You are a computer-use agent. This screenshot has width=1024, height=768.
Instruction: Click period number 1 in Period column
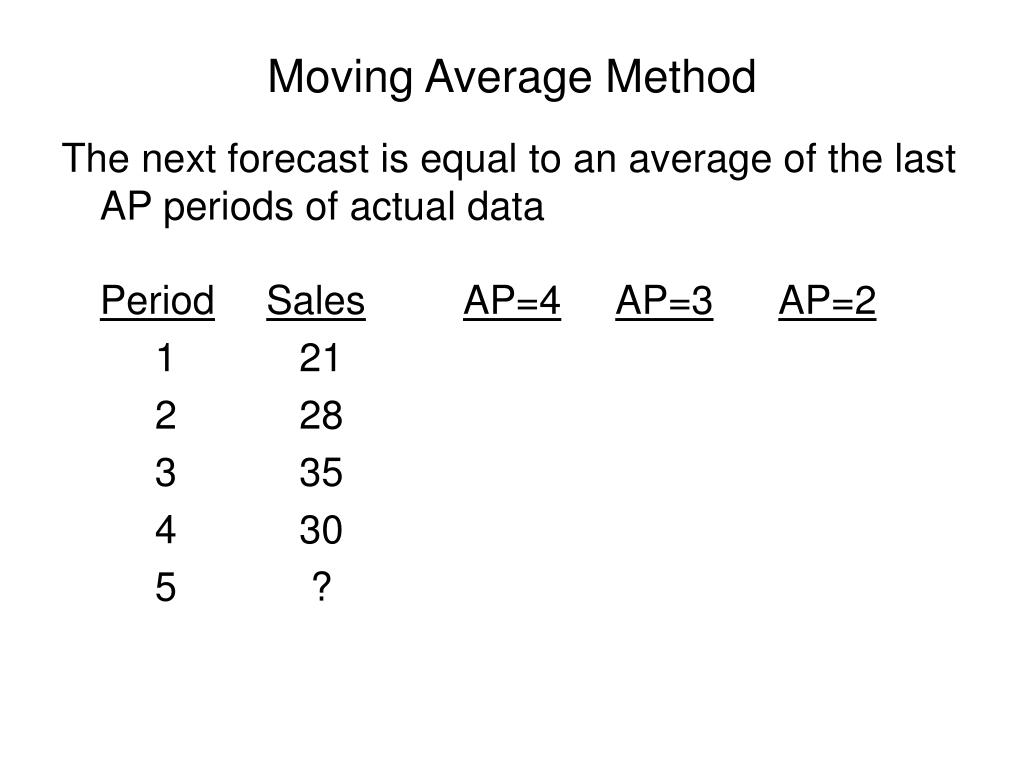coord(165,358)
